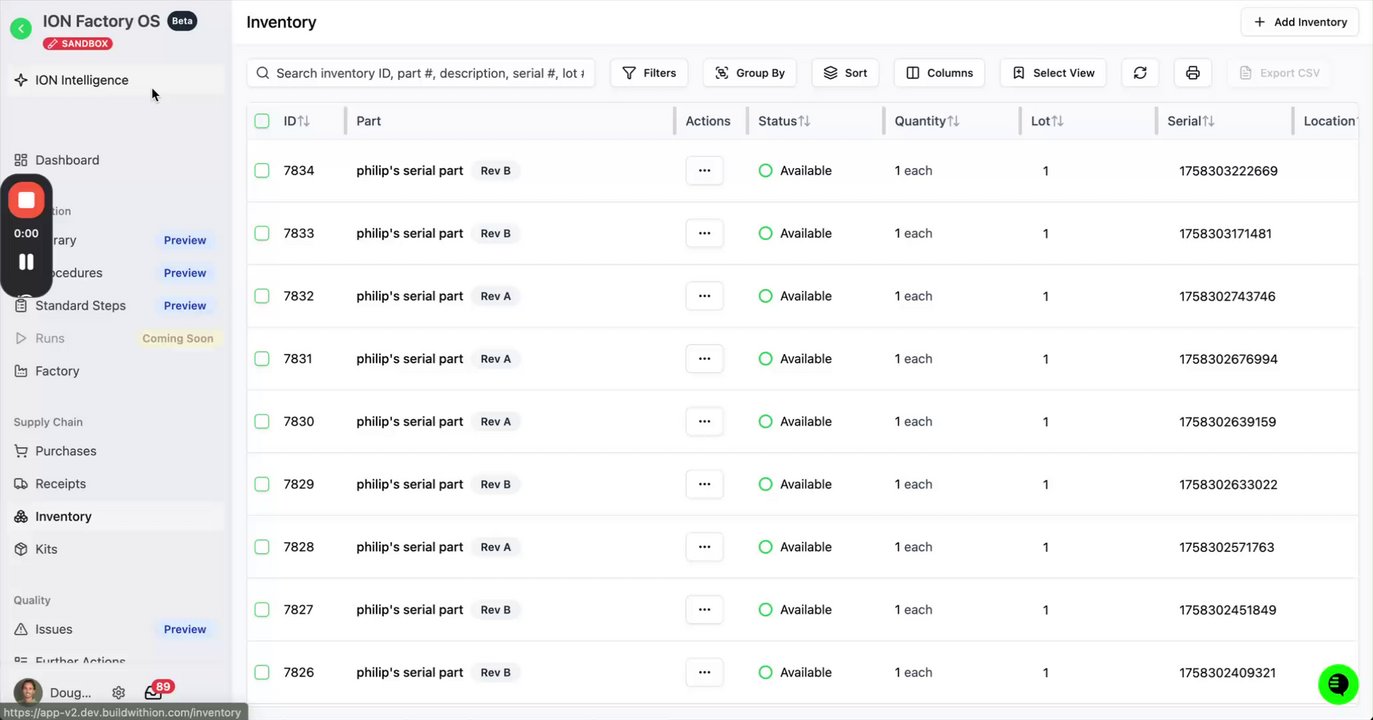Check the box for inventory 7834

coord(262,171)
